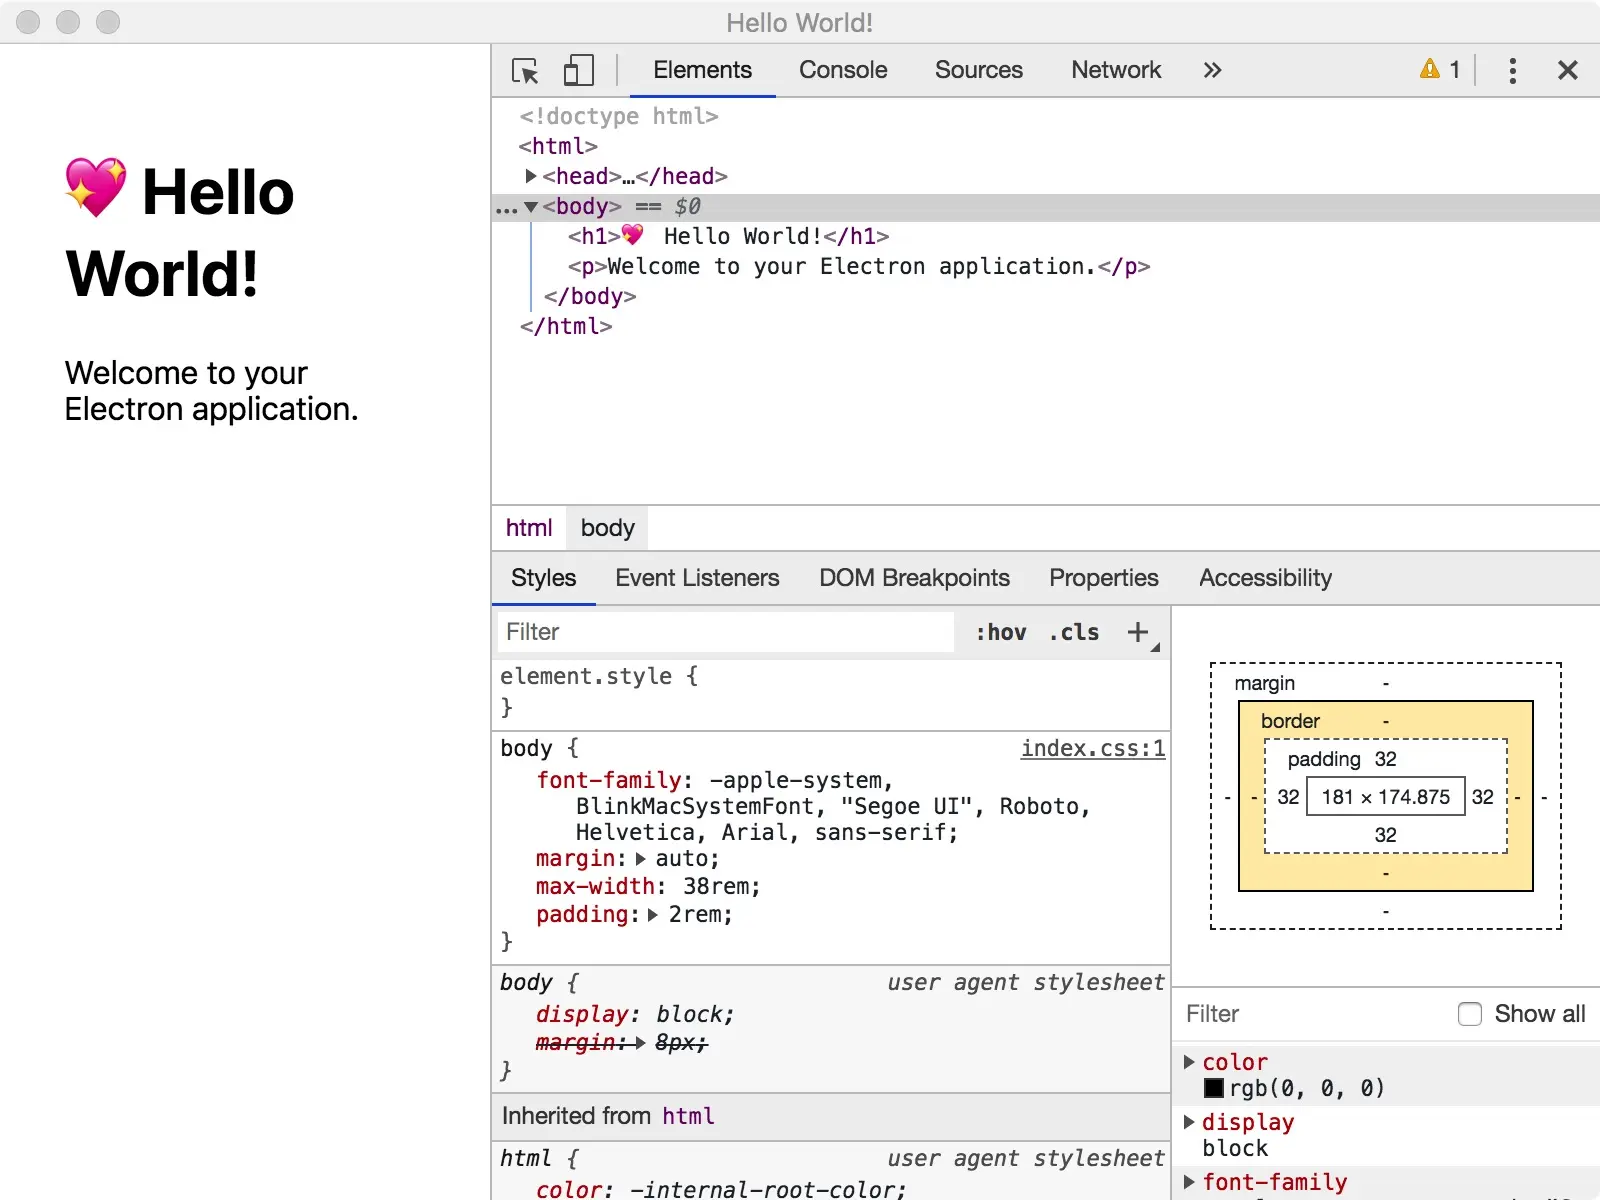This screenshot has width=1600, height=1200.
Task: Toggle the device toolbar icon
Action: point(579,70)
